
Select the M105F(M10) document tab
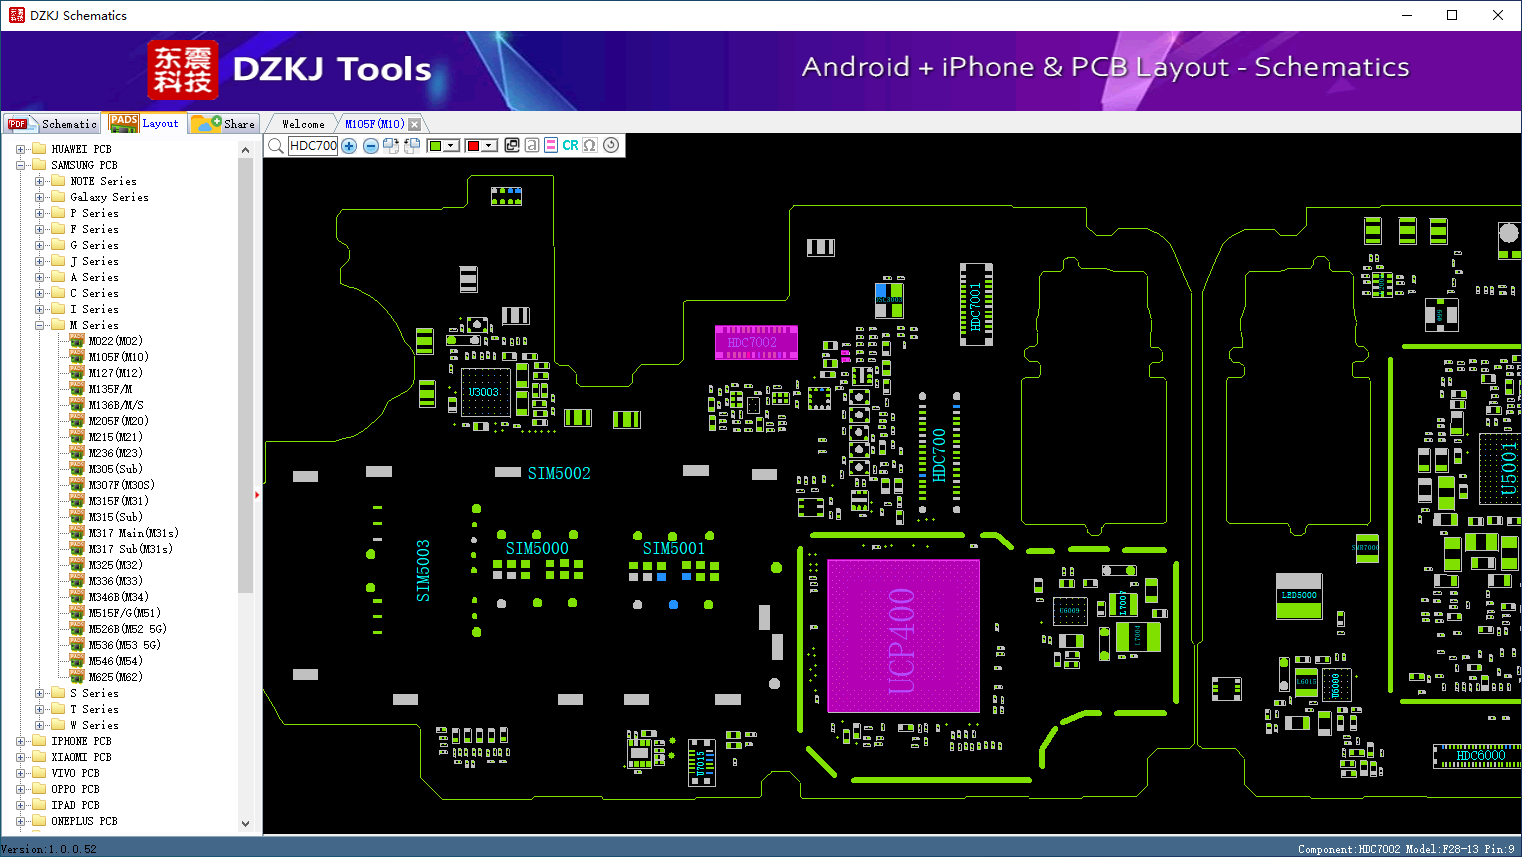pos(375,124)
